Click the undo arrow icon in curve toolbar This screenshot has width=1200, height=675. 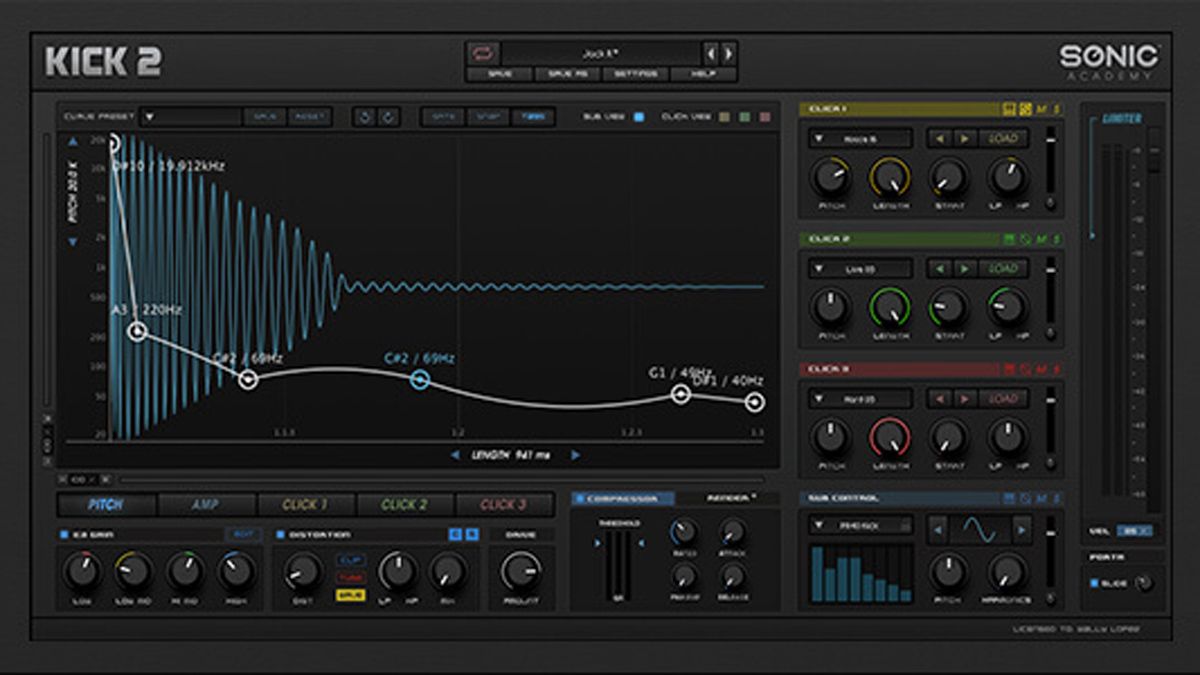(366, 117)
